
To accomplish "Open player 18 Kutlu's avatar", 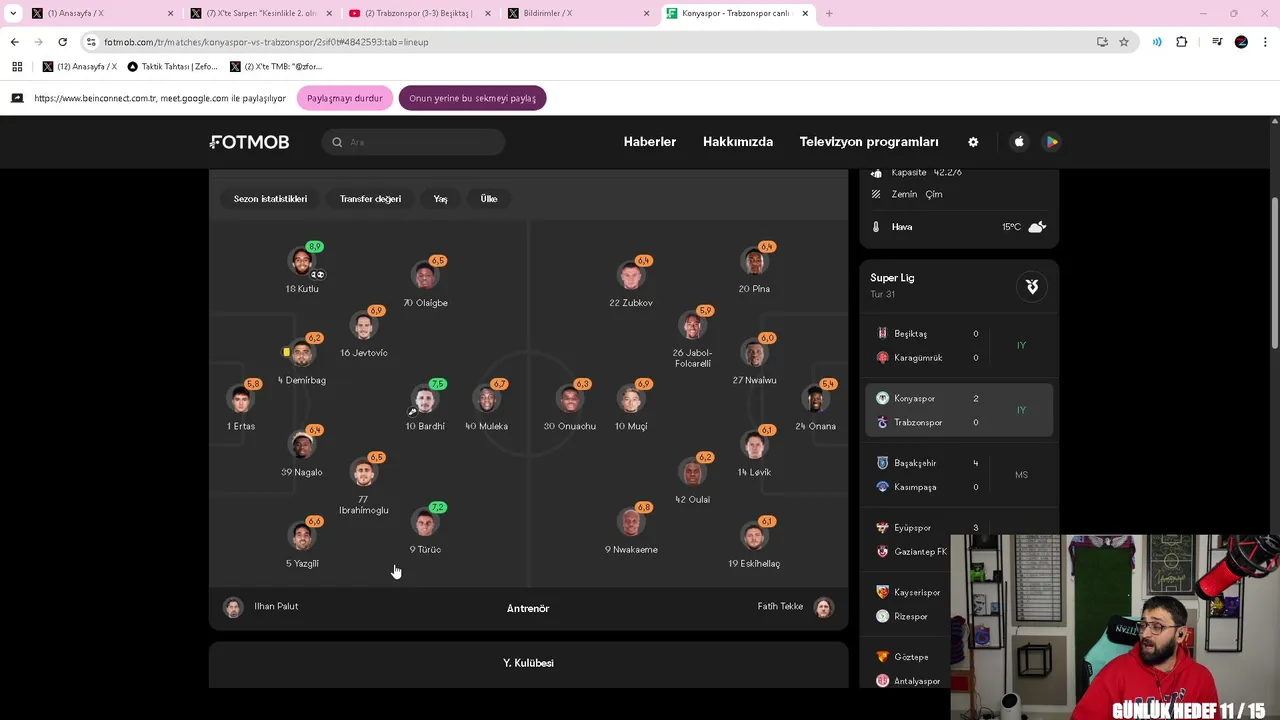I will tap(302, 262).
